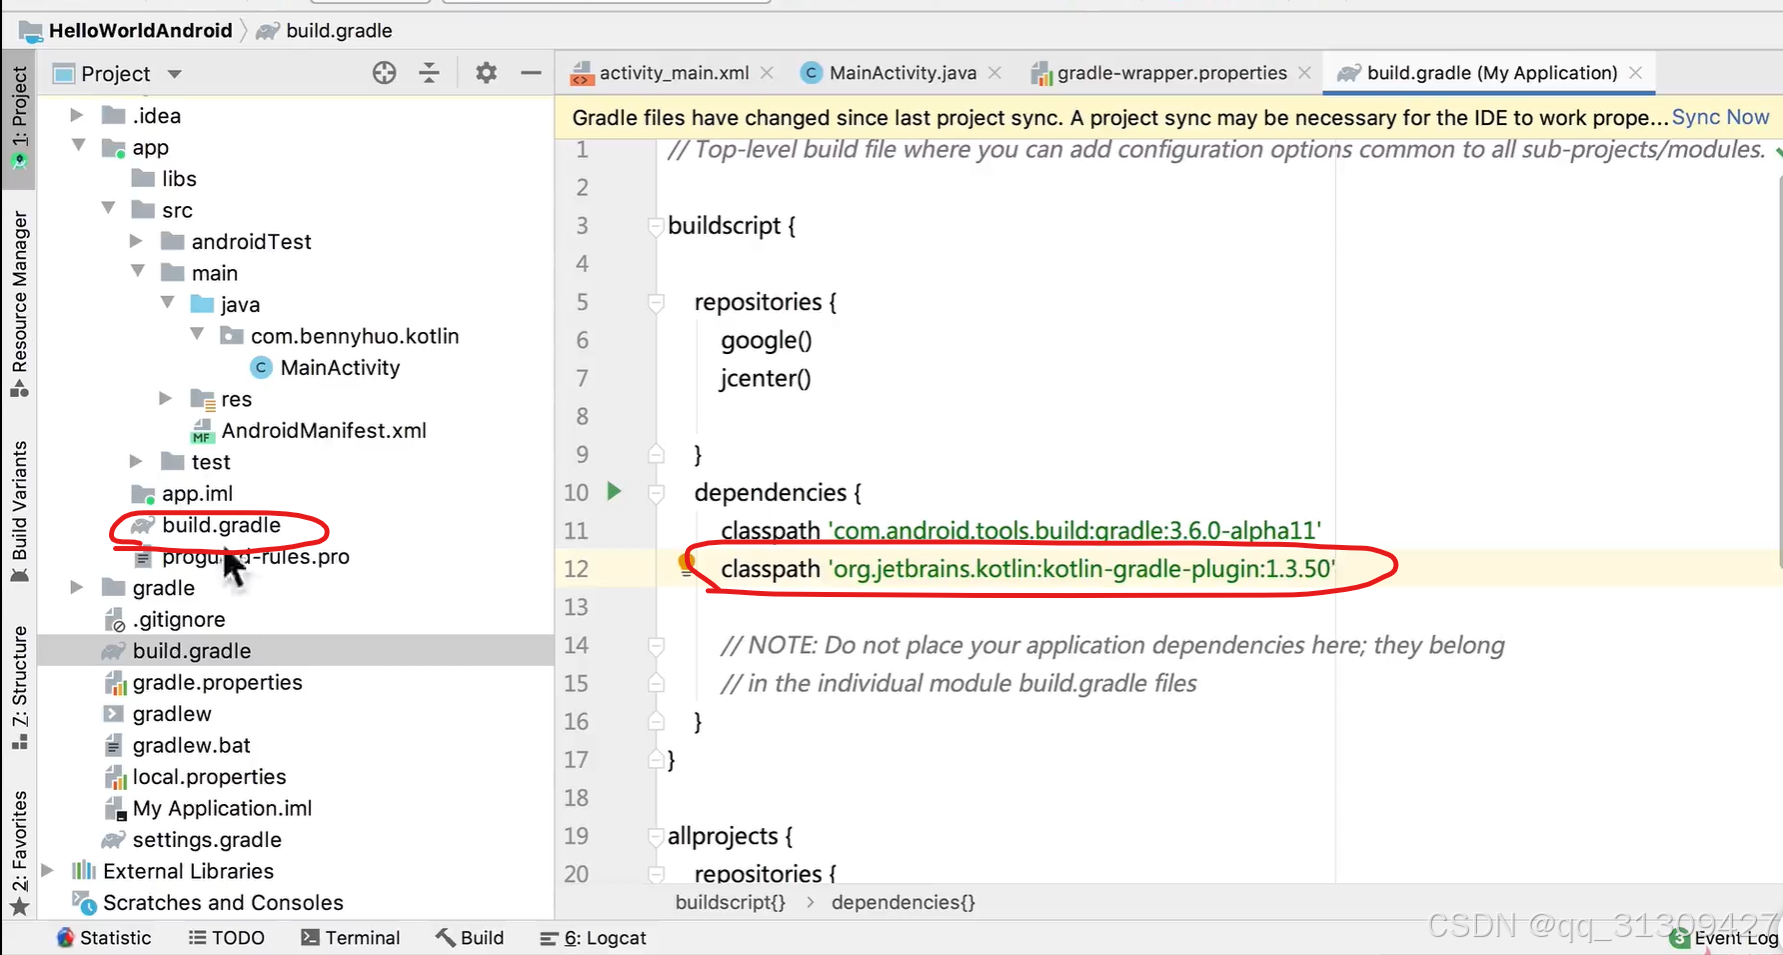This screenshot has width=1783, height=955.
Task: Open the Project panel settings gear
Action: pos(486,72)
